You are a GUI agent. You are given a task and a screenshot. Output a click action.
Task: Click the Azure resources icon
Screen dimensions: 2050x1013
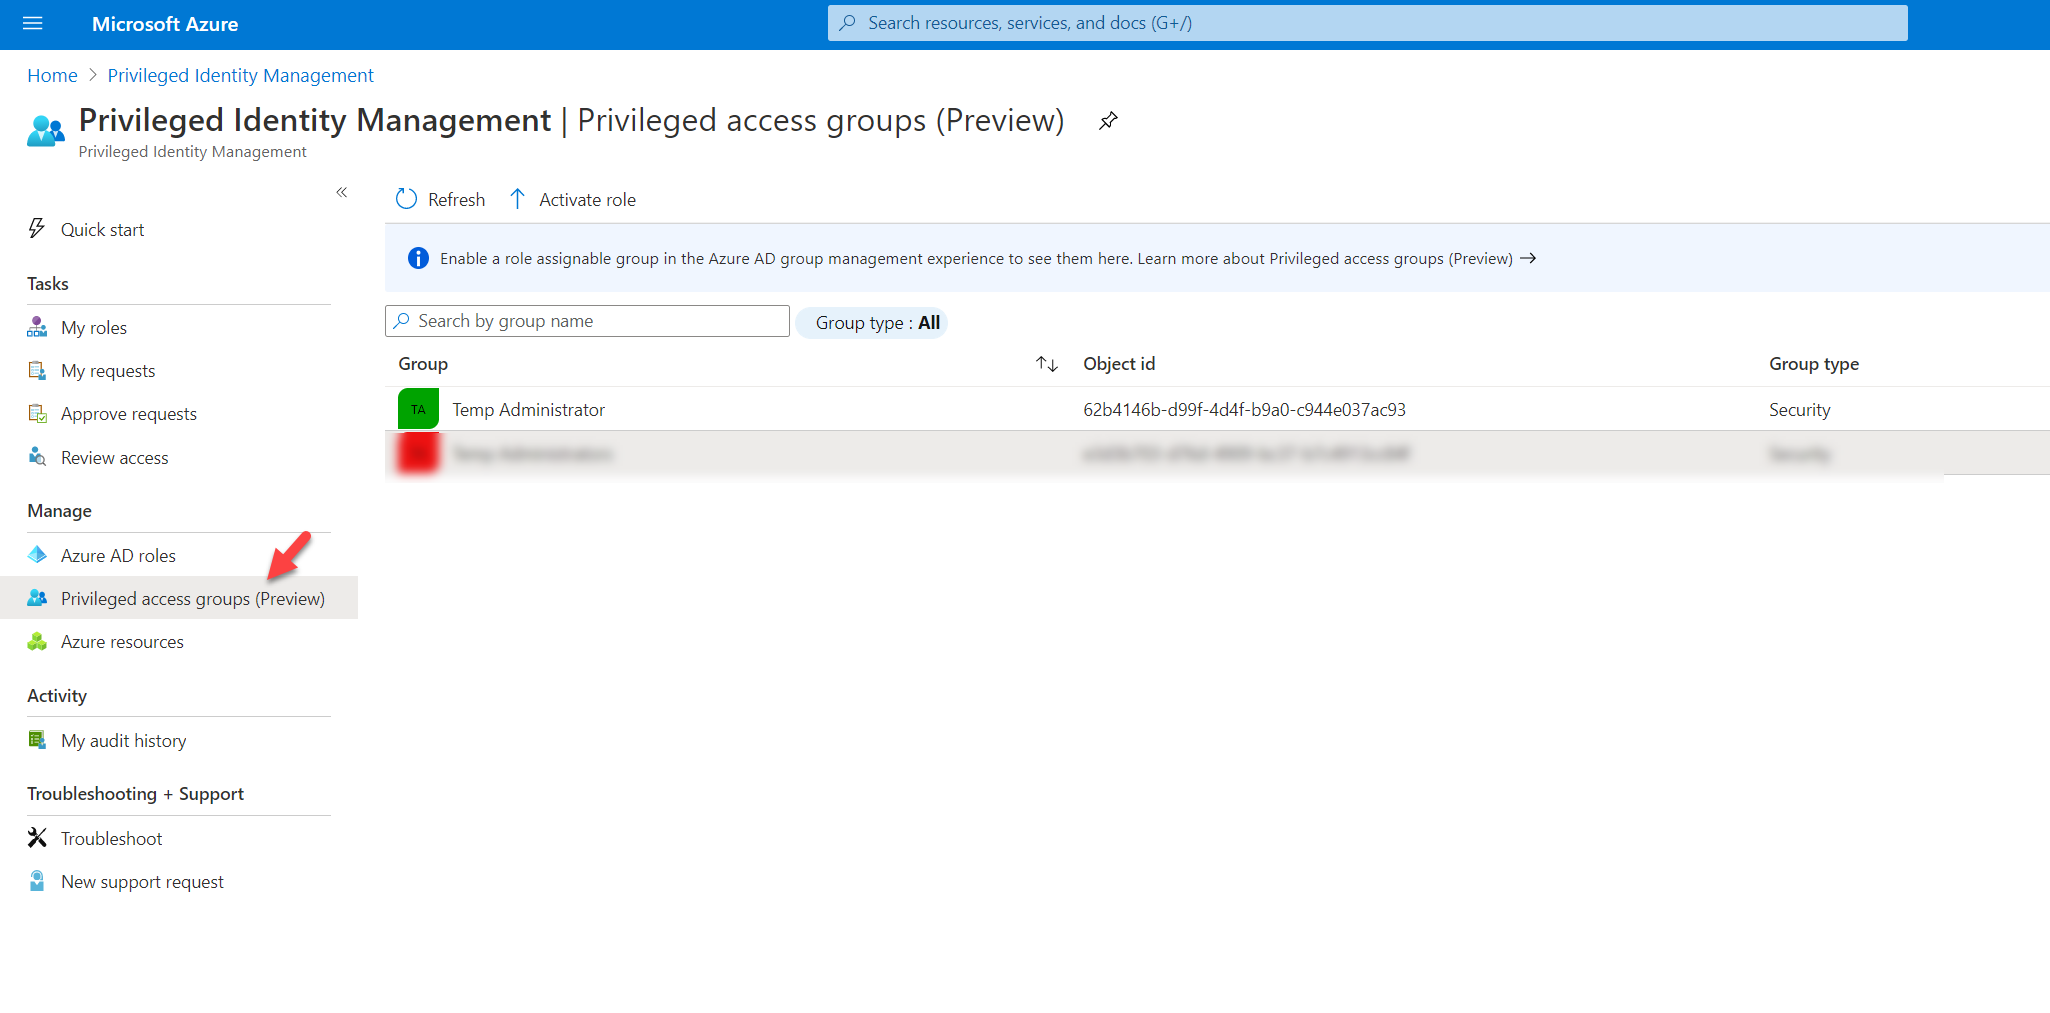point(37,641)
